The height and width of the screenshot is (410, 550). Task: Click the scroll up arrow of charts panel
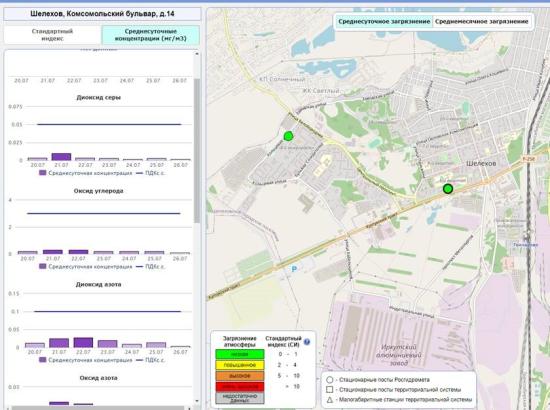pyautogui.click(x=197, y=54)
